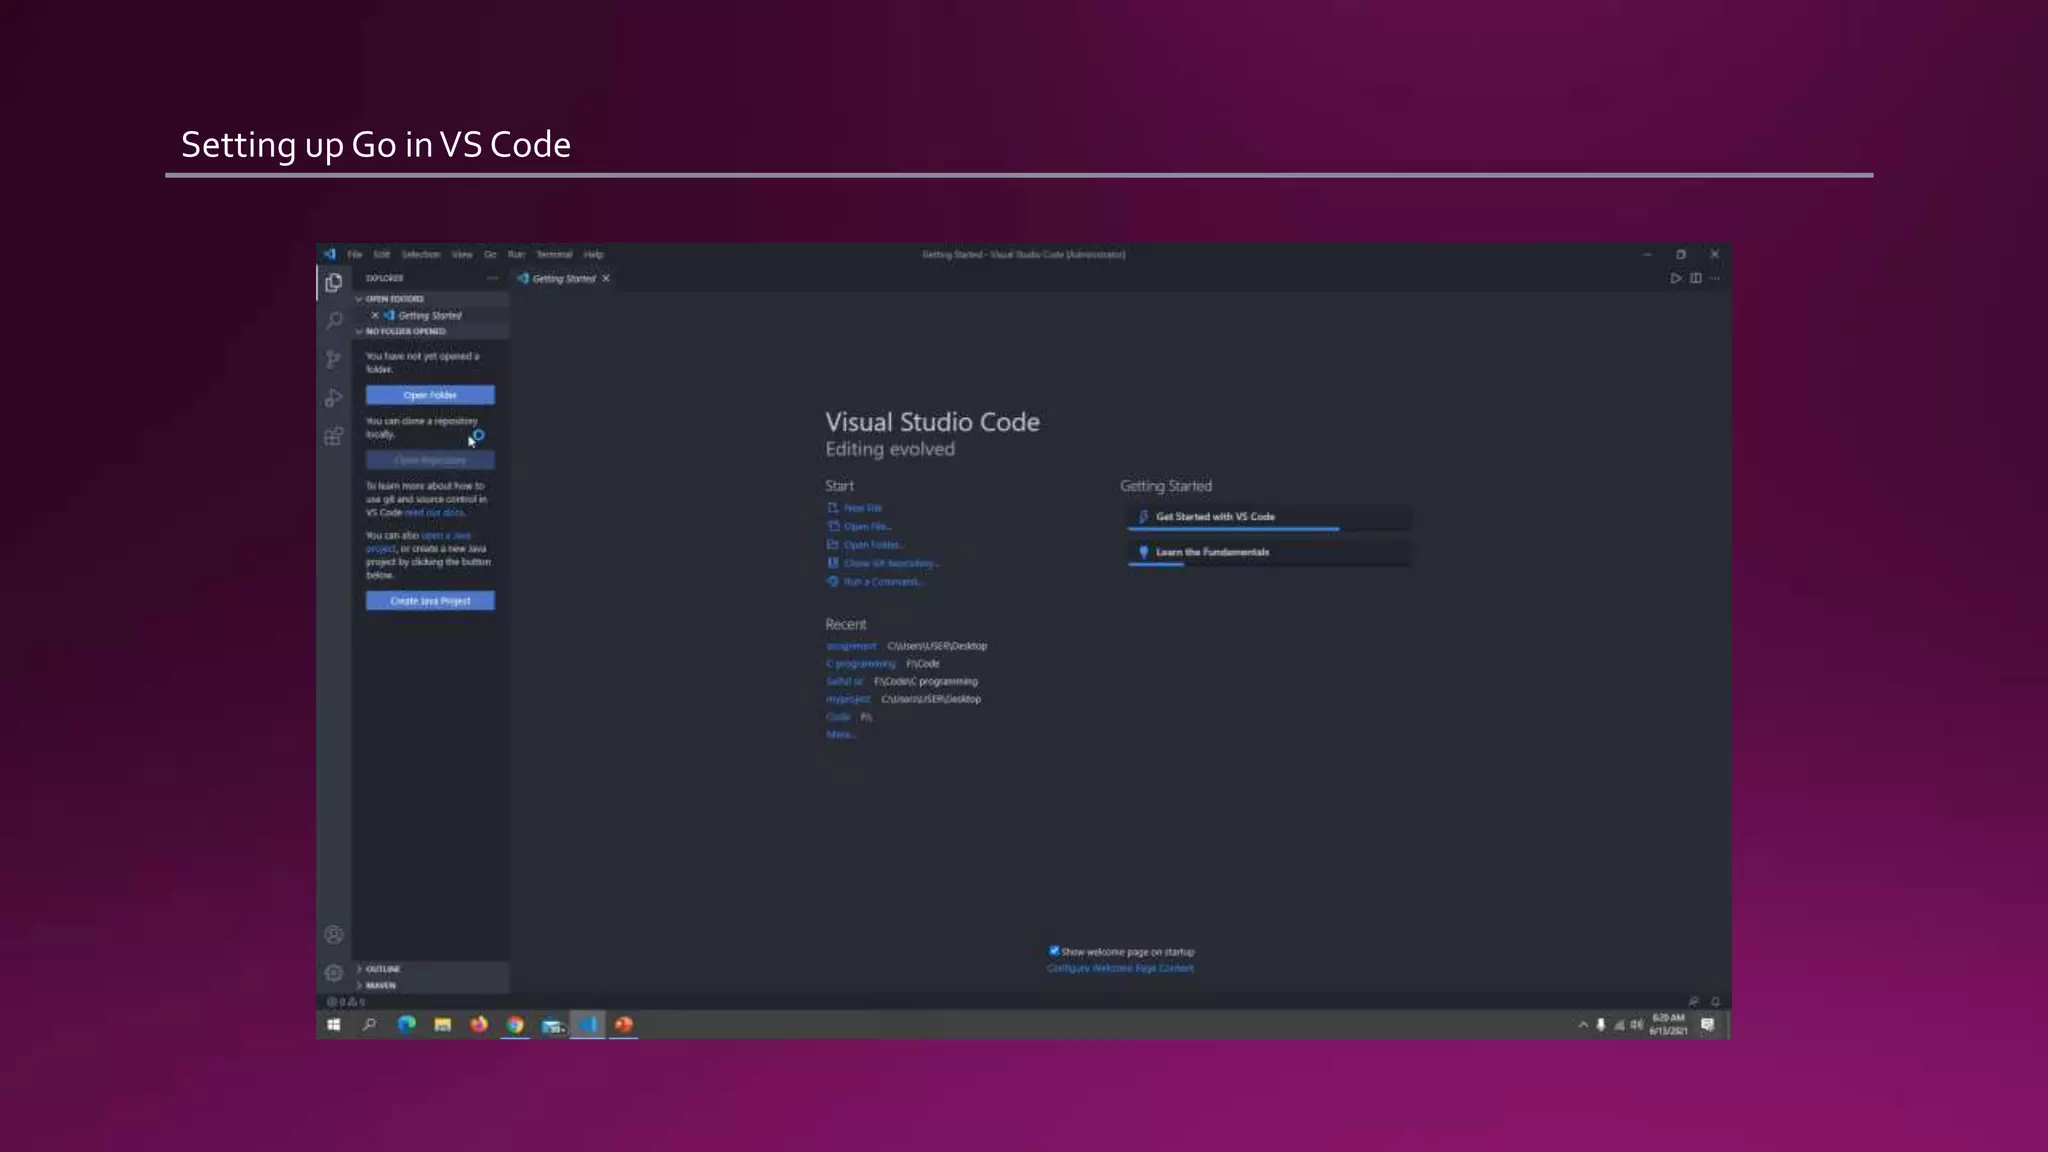
Task: Show hidden system tray icons
Action: pyautogui.click(x=1583, y=1025)
